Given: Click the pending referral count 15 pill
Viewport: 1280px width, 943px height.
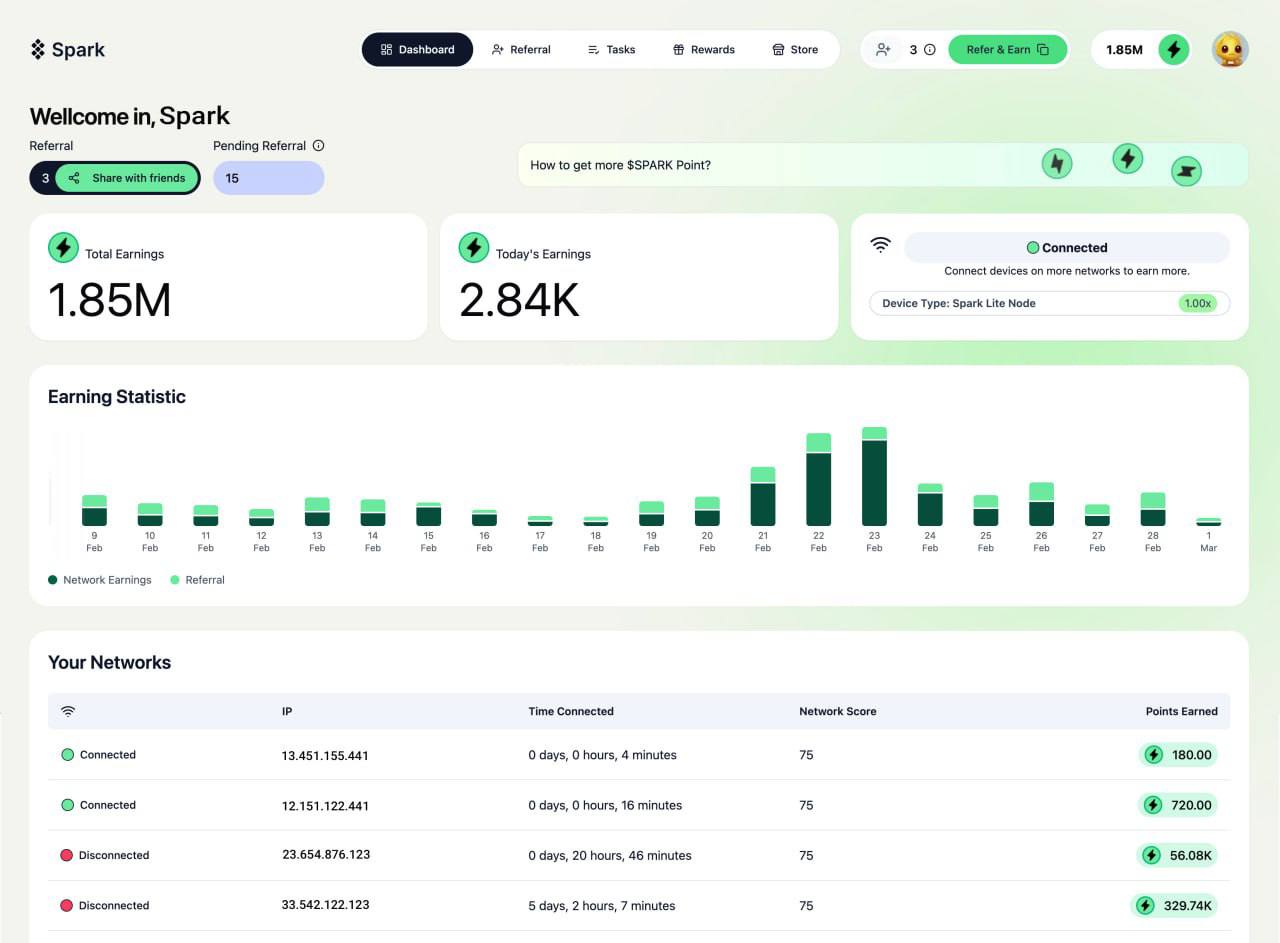Looking at the screenshot, I should [x=268, y=178].
